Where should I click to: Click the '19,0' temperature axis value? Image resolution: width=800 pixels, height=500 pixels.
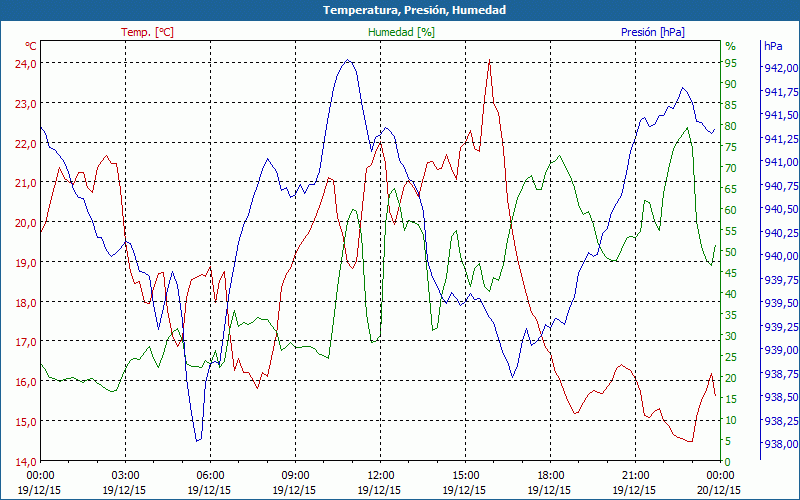tap(26, 263)
